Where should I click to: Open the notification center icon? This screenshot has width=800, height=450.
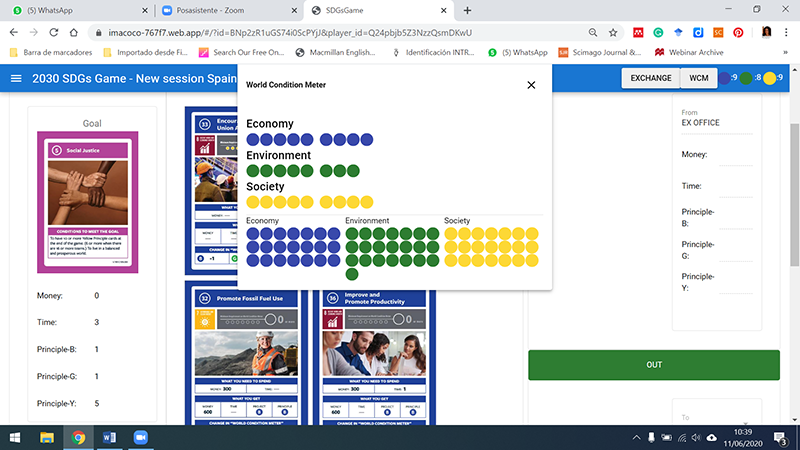click(780, 438)
